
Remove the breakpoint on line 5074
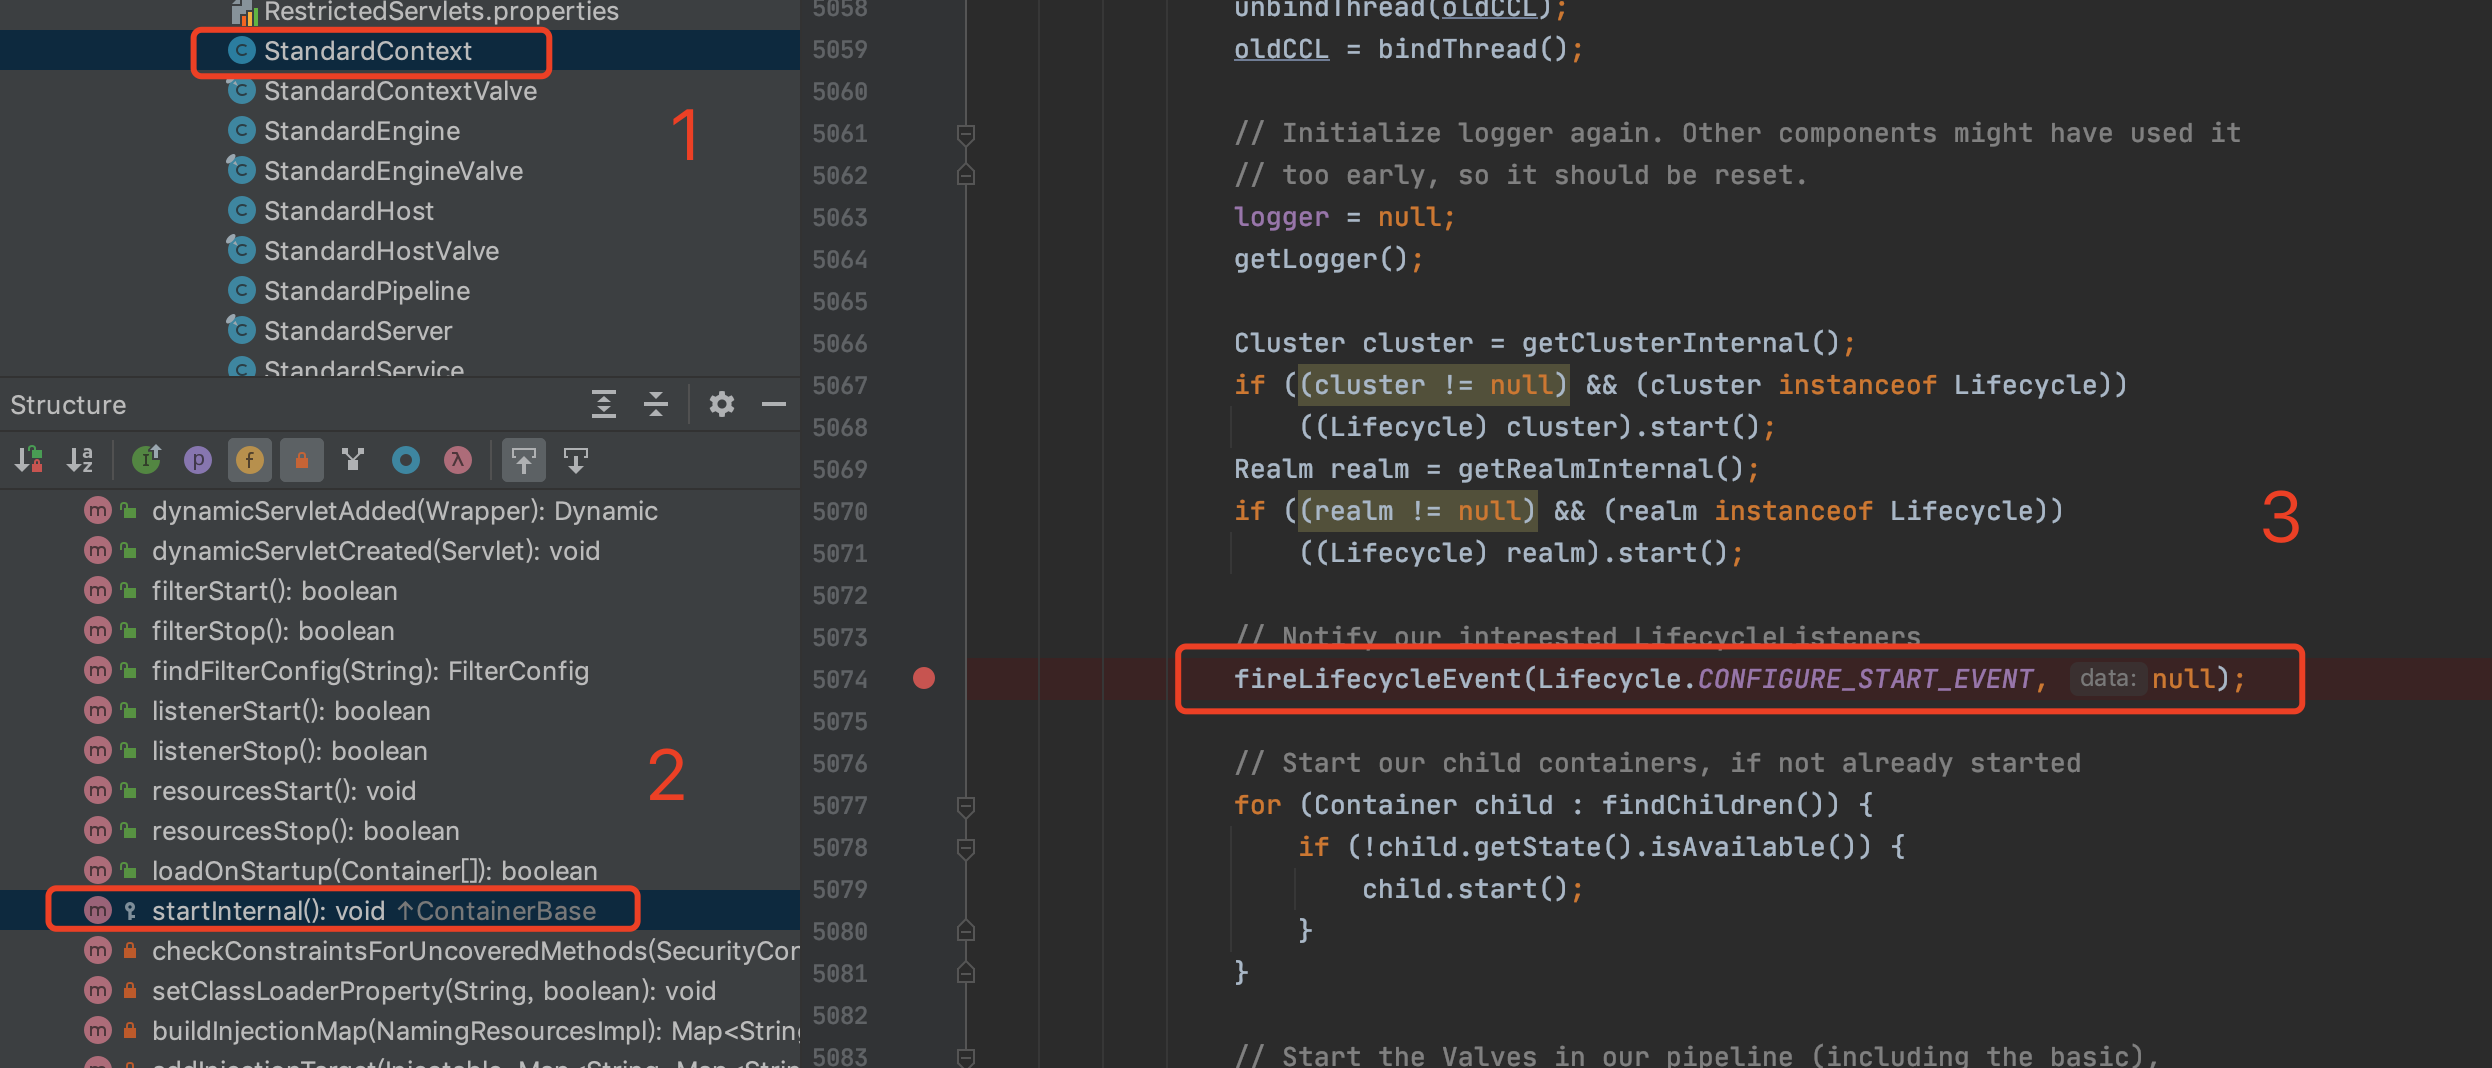[x=924, y=678]
